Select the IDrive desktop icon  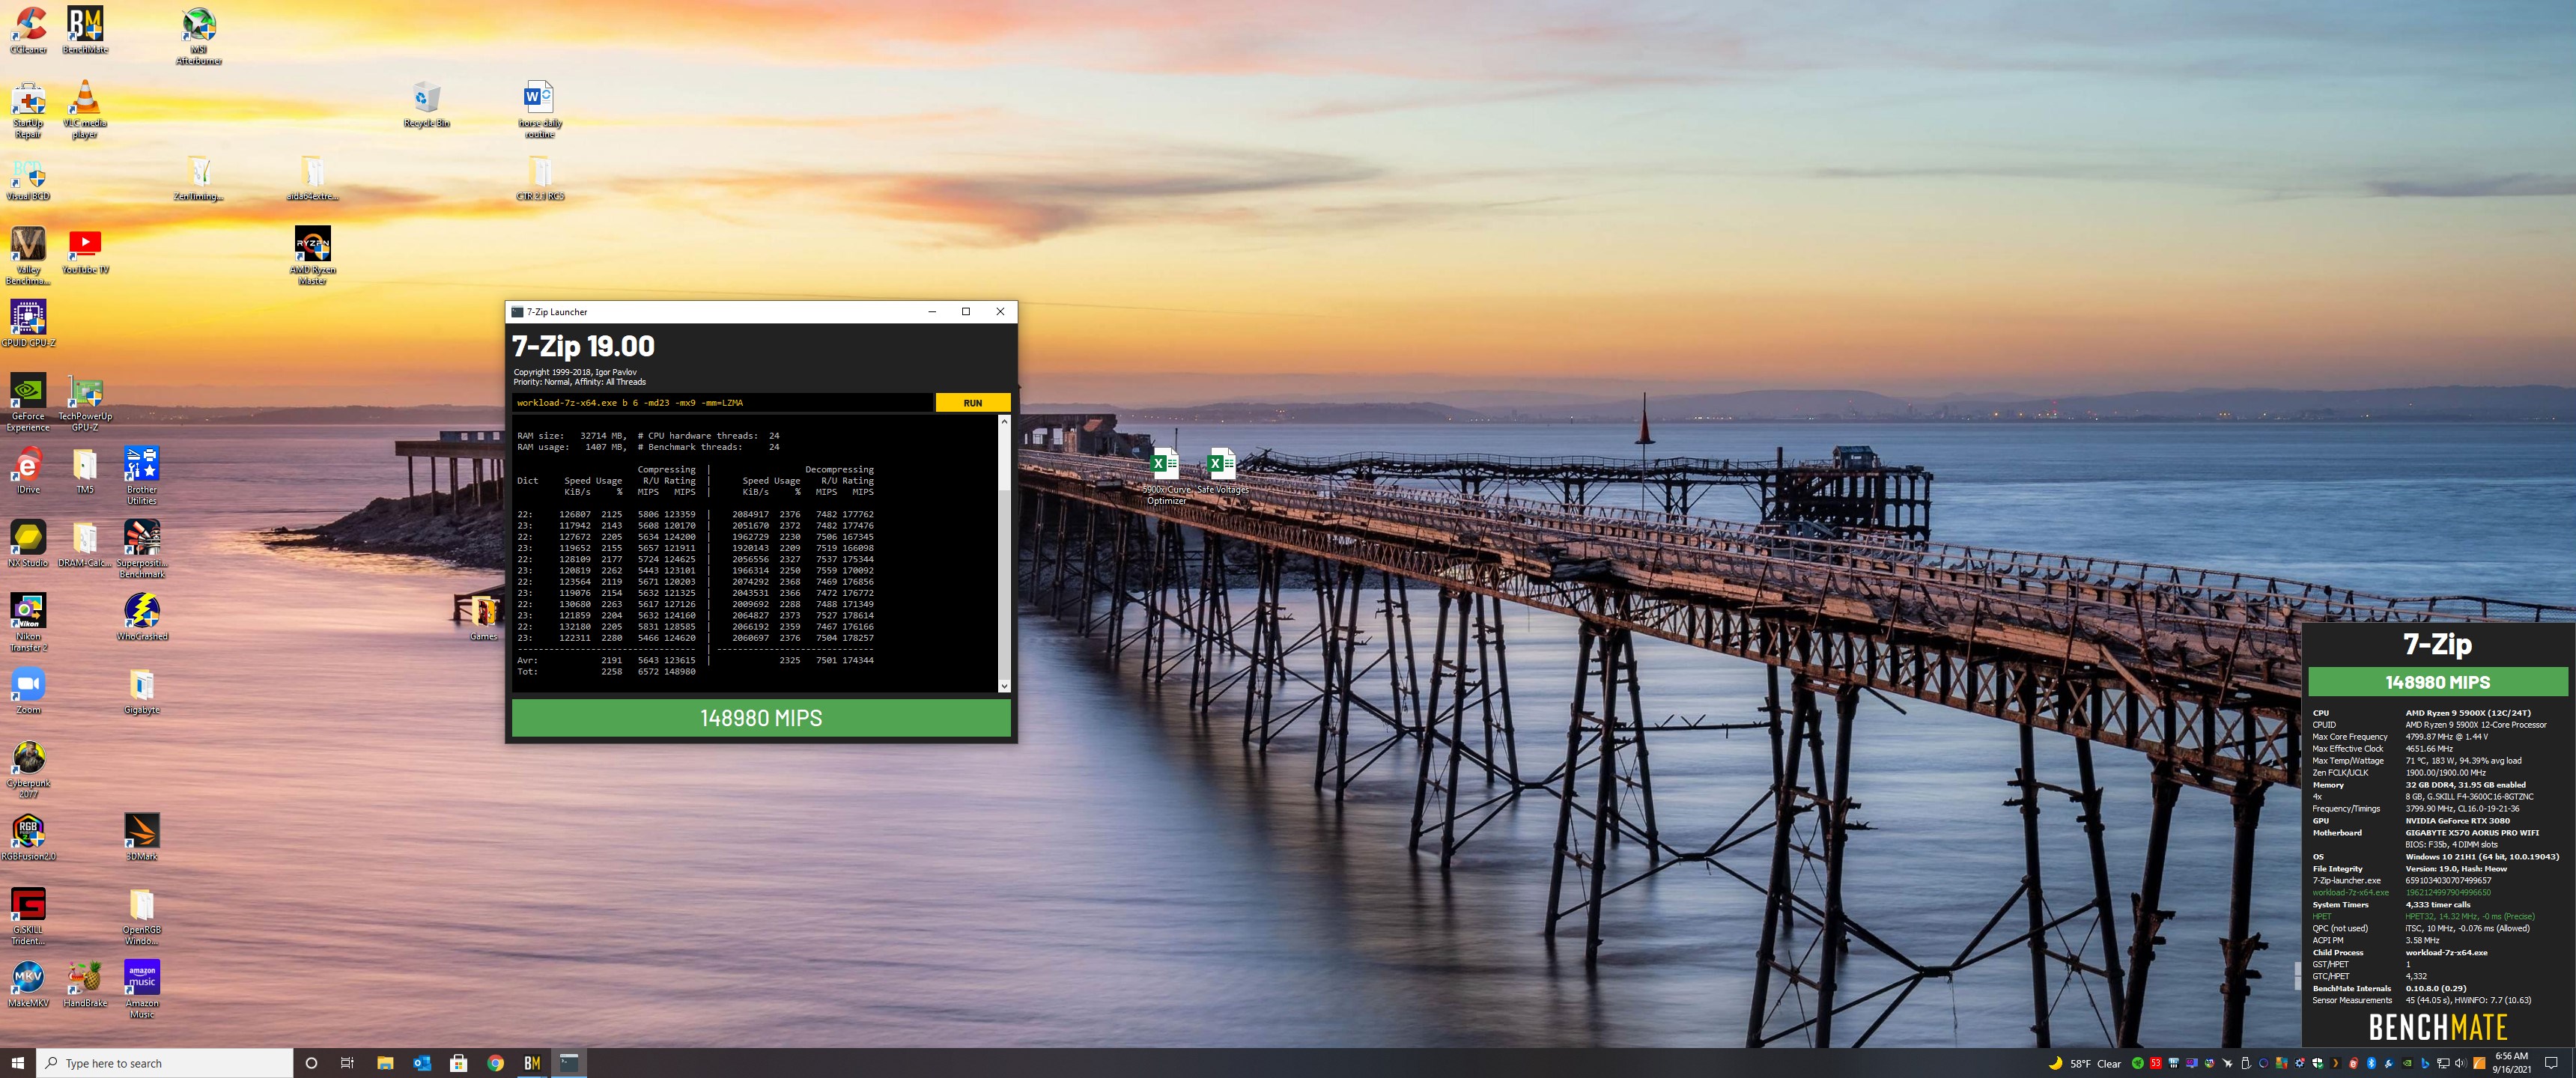28,470
